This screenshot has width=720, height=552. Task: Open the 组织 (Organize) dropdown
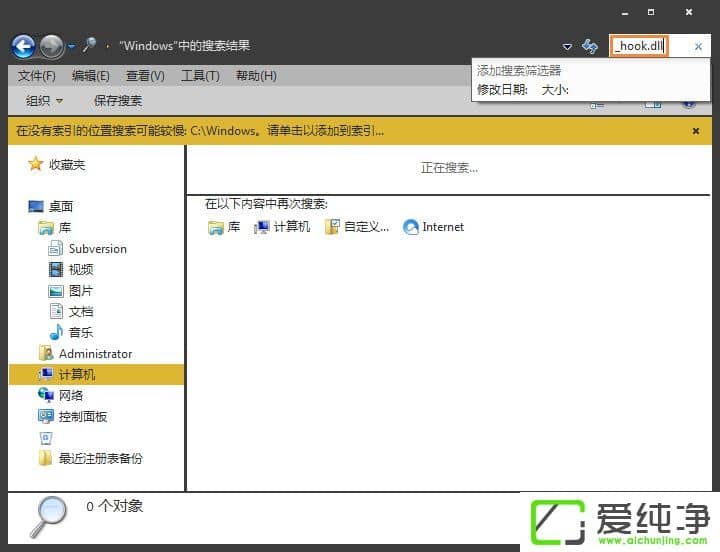[45, 101]
